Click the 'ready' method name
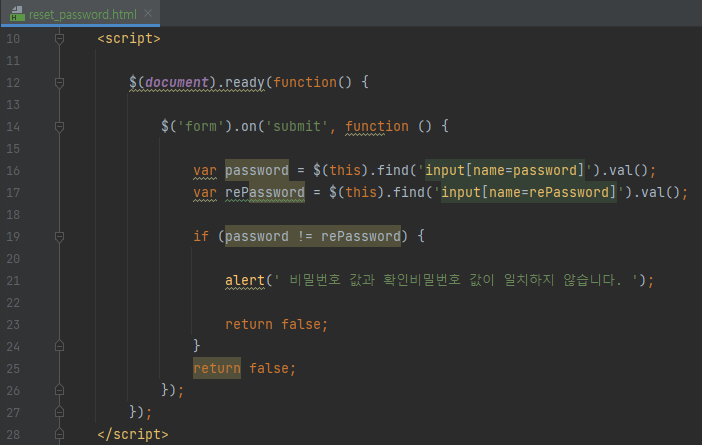 [244, 82]
